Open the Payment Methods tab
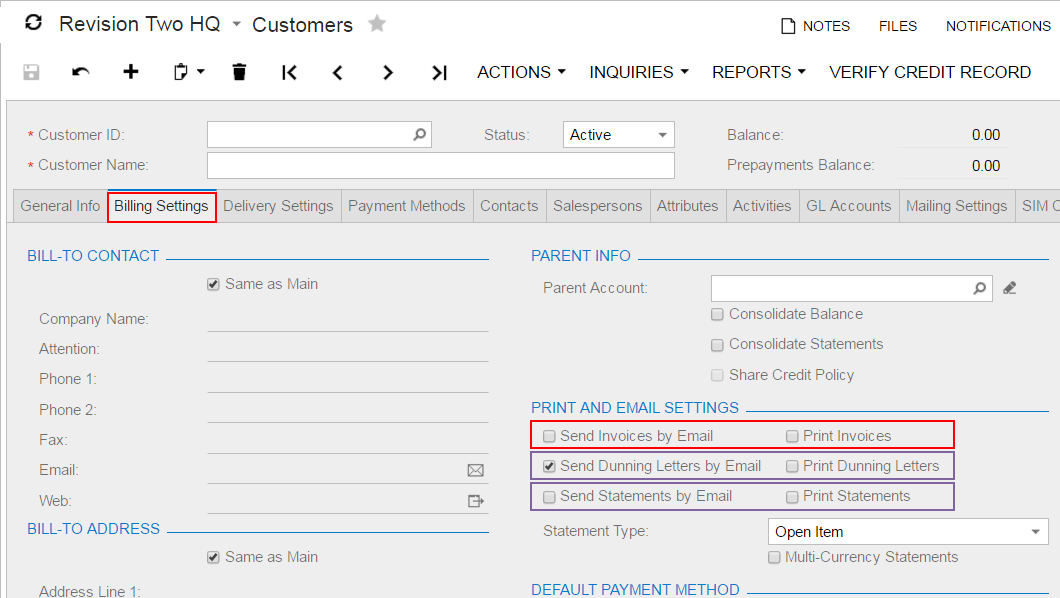Screen dimensions: 1060x598 [406, 206]
